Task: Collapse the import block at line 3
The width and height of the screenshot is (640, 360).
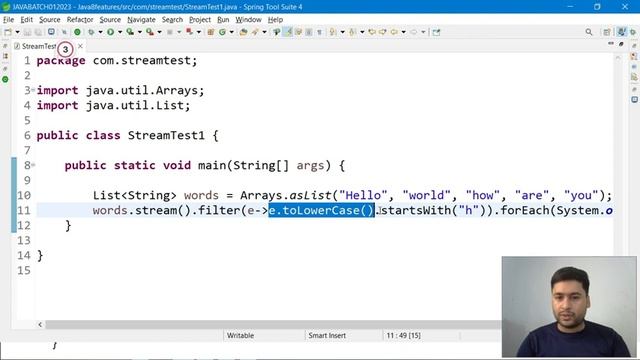Action: point(33,89)
